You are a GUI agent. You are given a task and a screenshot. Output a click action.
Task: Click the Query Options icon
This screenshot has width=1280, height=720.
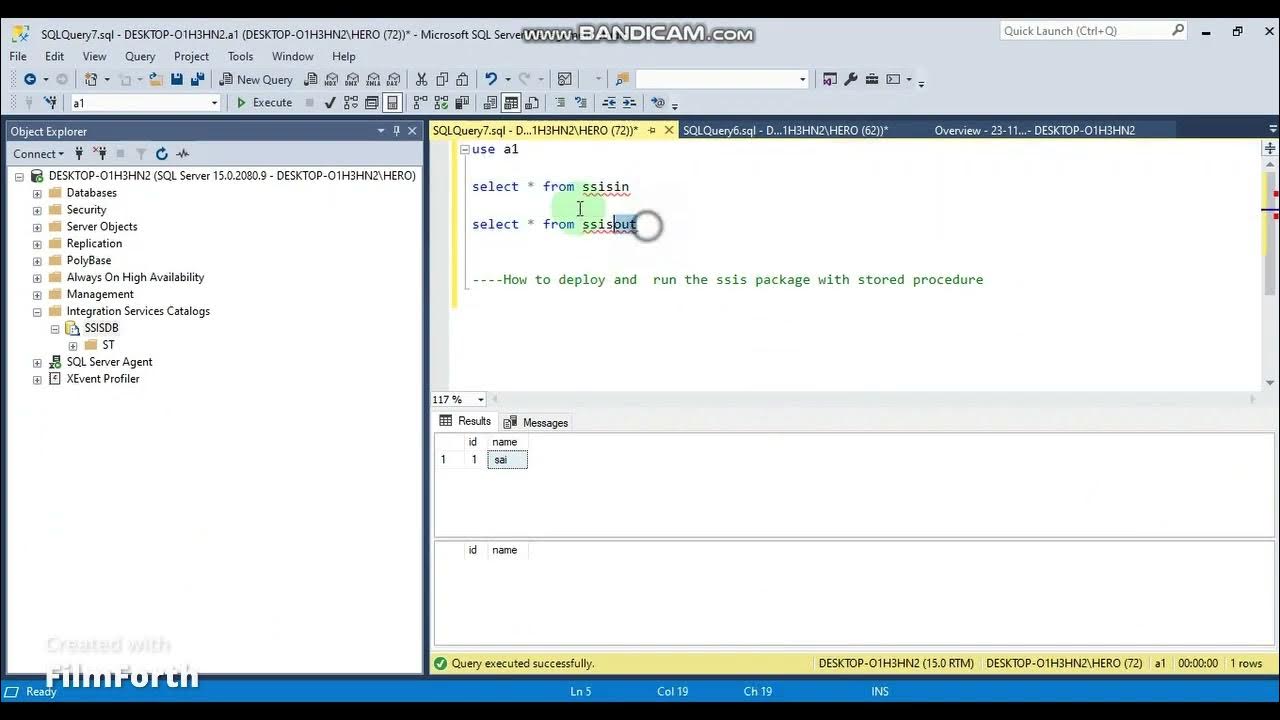(371, 102)
